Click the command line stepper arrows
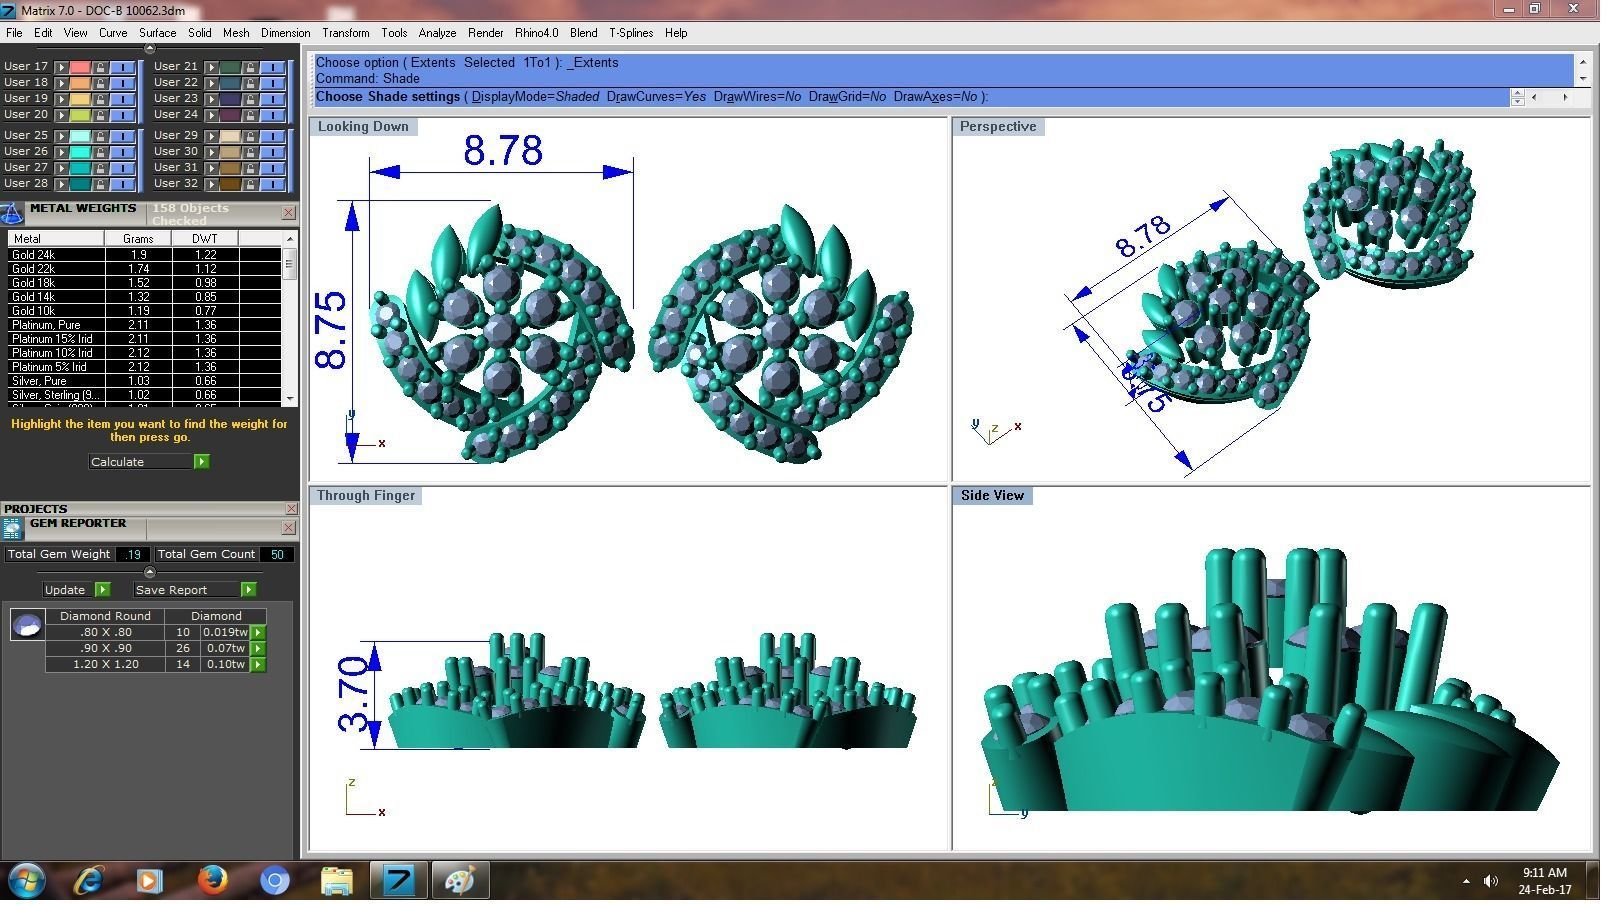Screen dimensions: 1608x904 (x=1525, y=98)
